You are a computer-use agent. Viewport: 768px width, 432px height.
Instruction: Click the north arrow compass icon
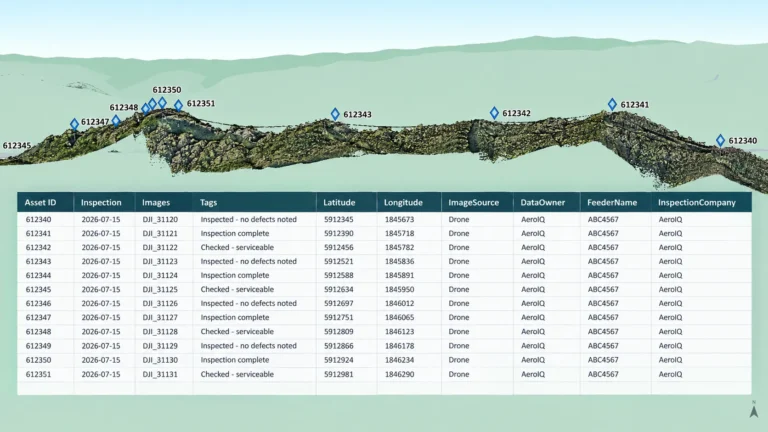754,409
